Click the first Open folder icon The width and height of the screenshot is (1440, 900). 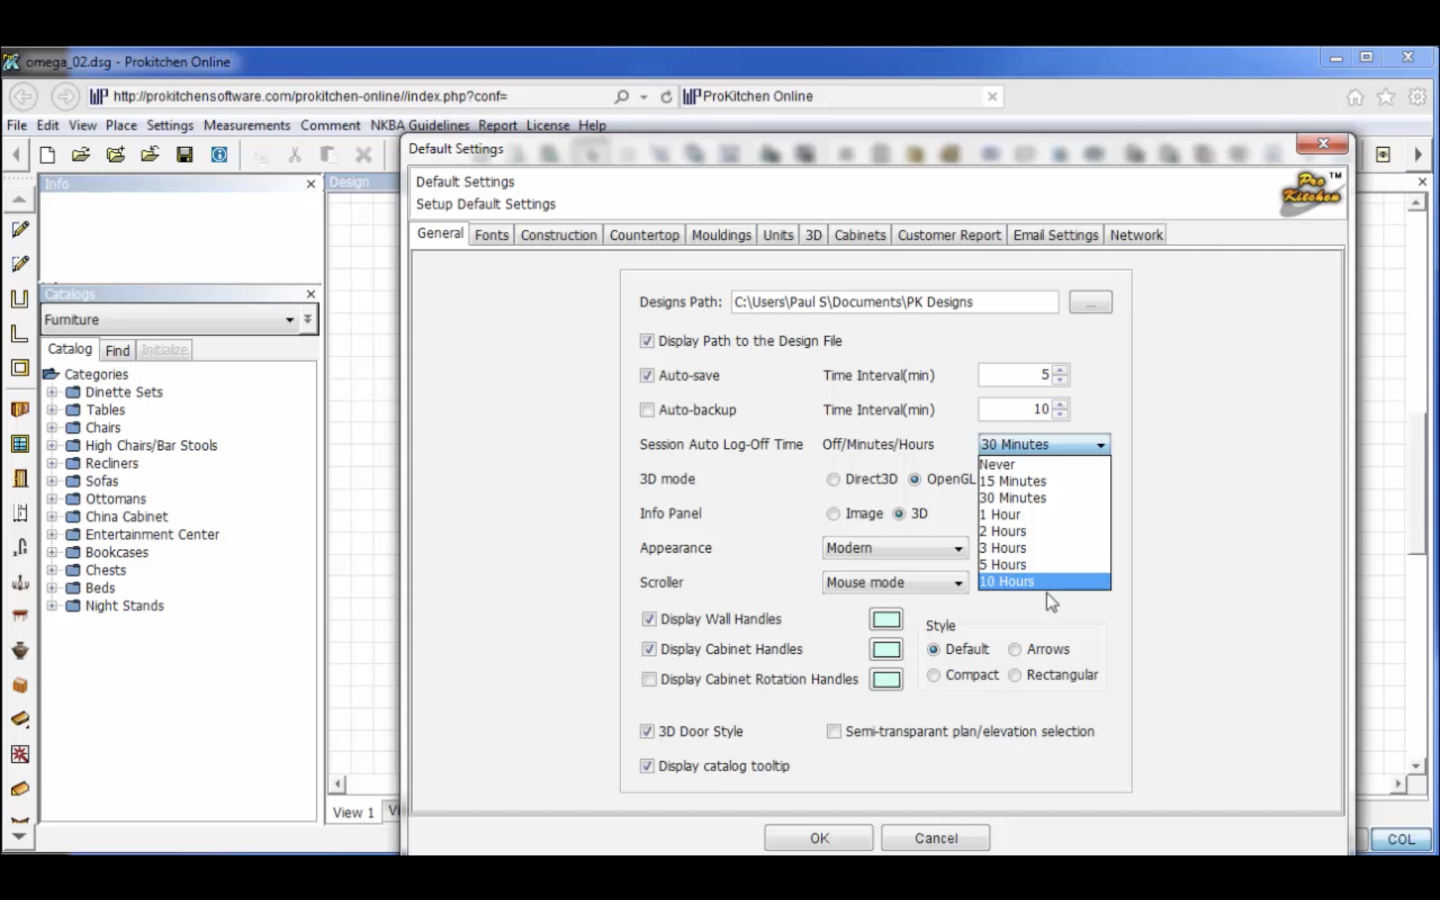(81, 154)
